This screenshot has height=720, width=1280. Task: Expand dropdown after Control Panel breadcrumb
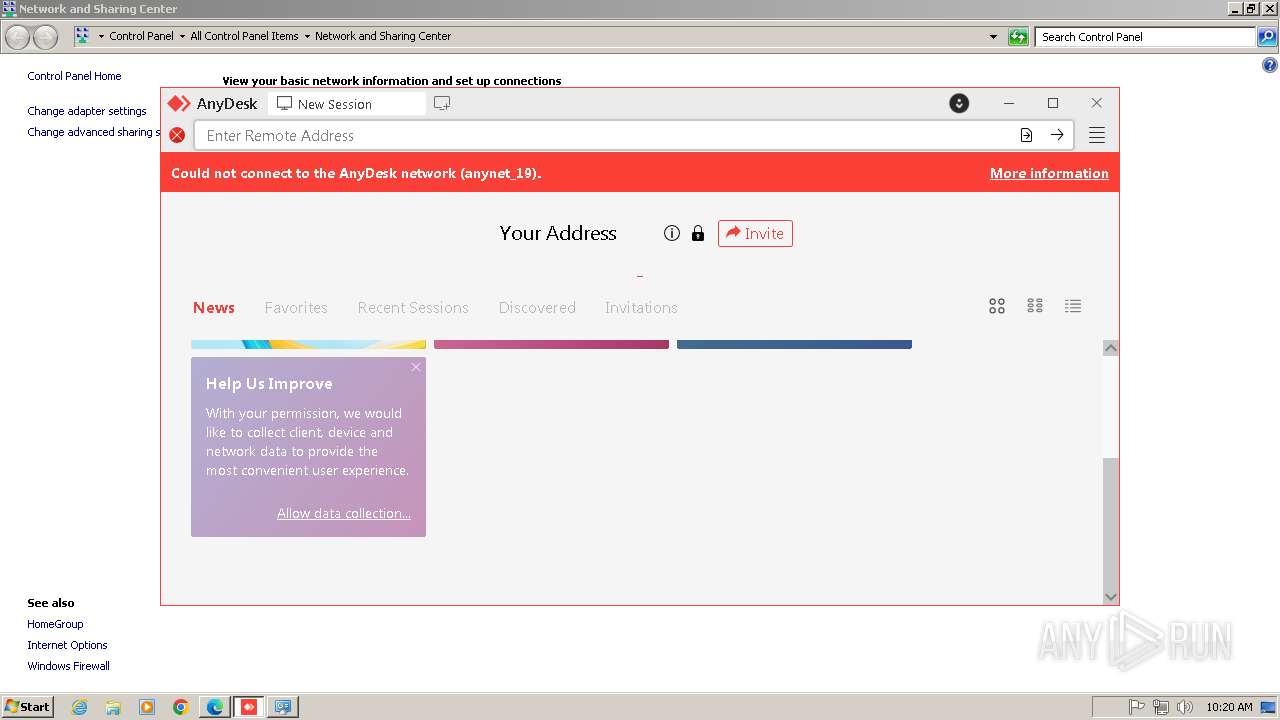tap(182, 36)
